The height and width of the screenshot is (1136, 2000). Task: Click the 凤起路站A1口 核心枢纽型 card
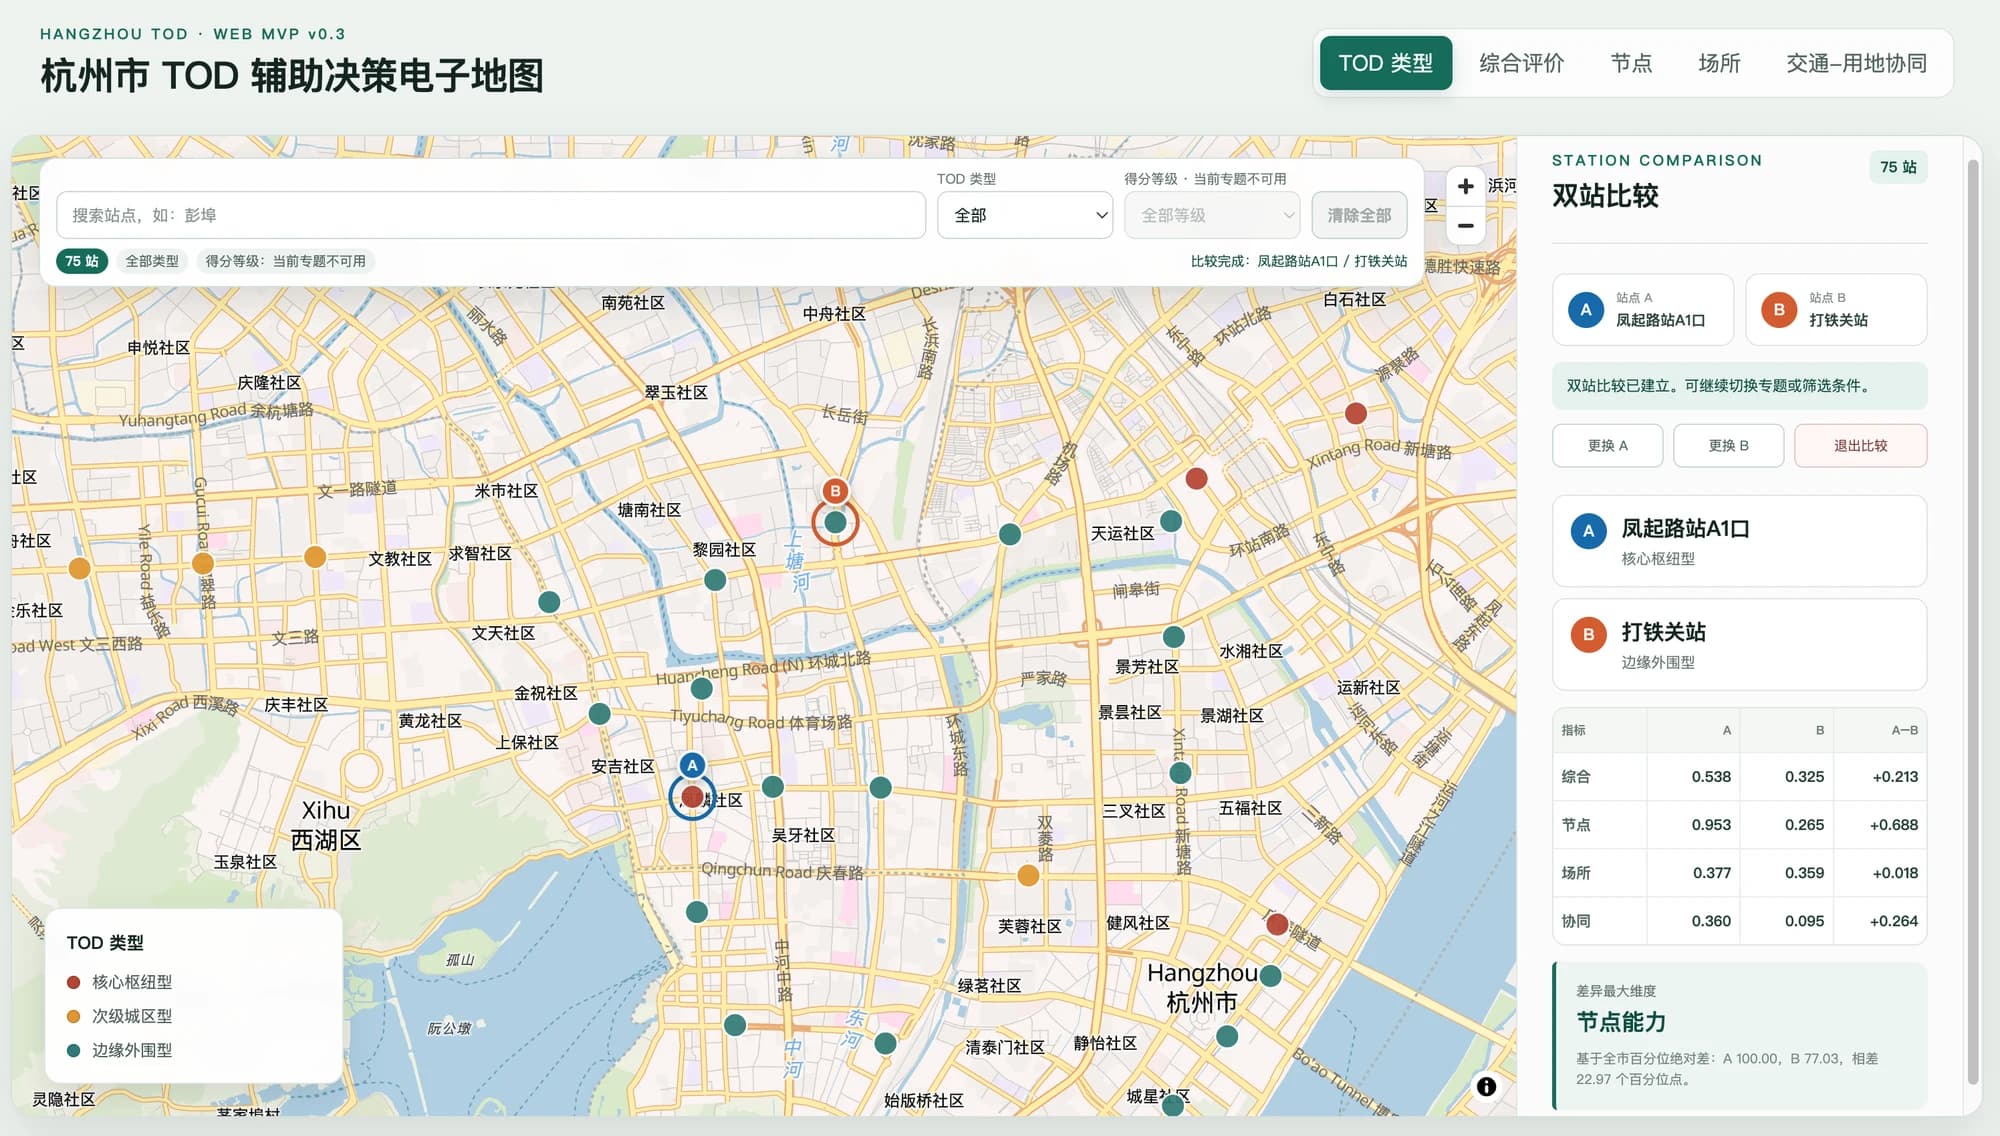click(1739, 541)
